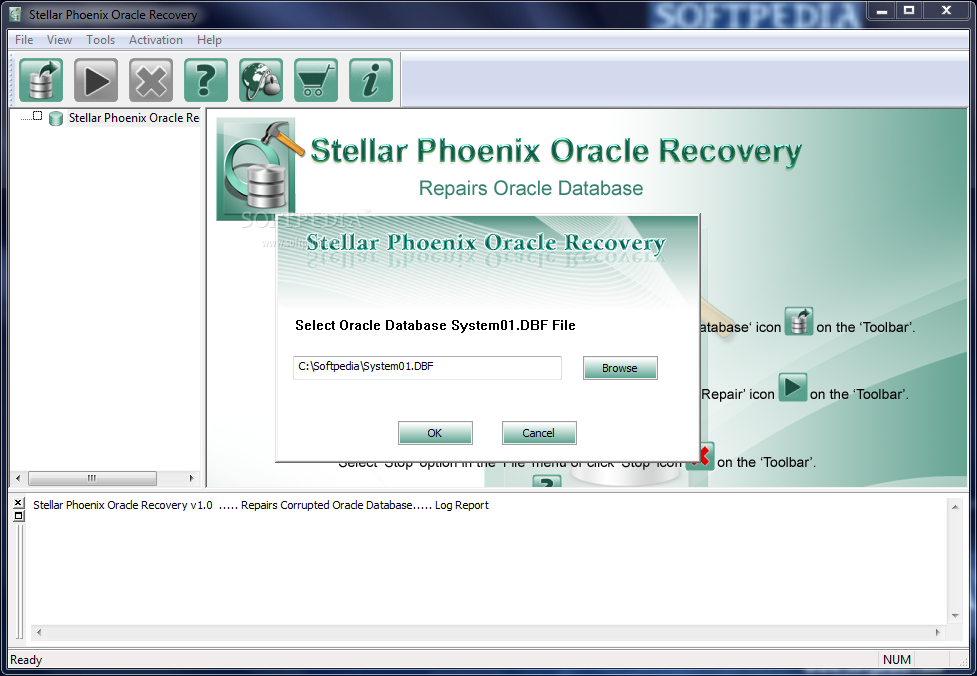977x676 pixels.
Task: Click the app icon in title bar
Action: pyautogui.click(x=16, y=14)
